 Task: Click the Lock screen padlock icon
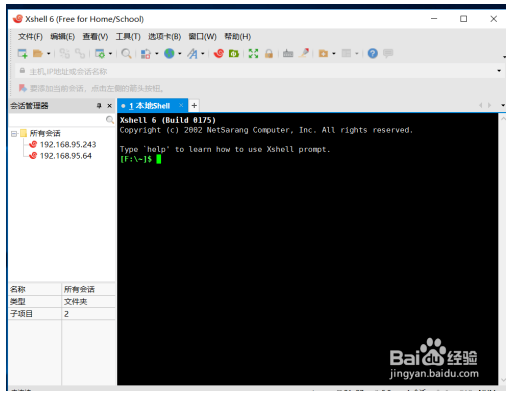point(269,53)
